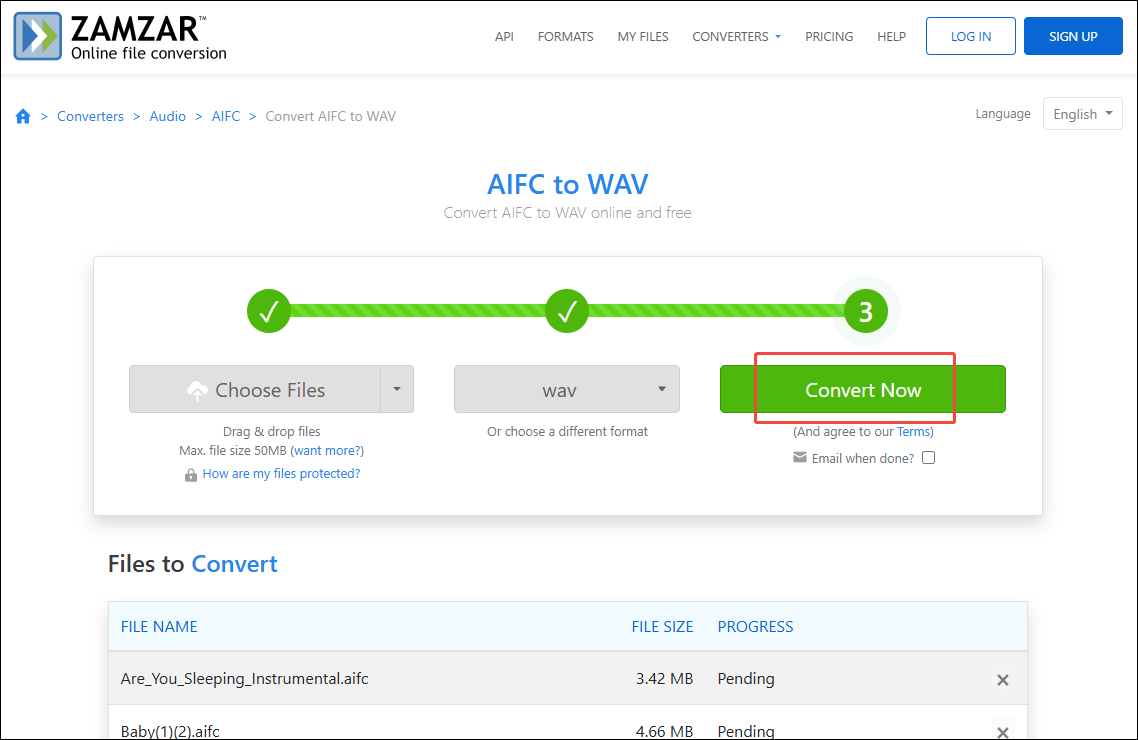Click the Convert AIFC to WAV breadcrumb text
The height and width of the screenshot is (740, 1138).
[330, 116]
